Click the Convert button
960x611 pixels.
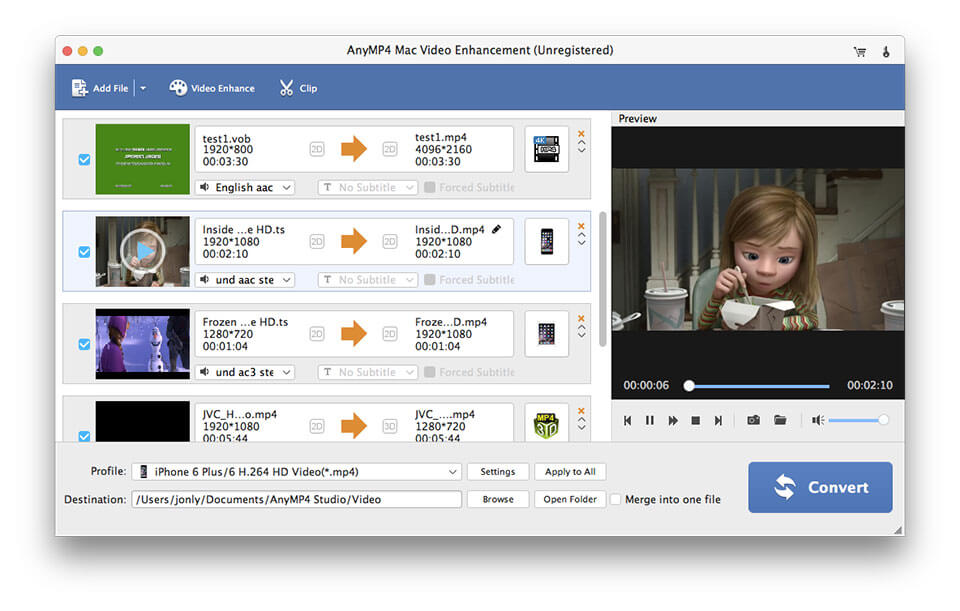click(x=820, y=487)
